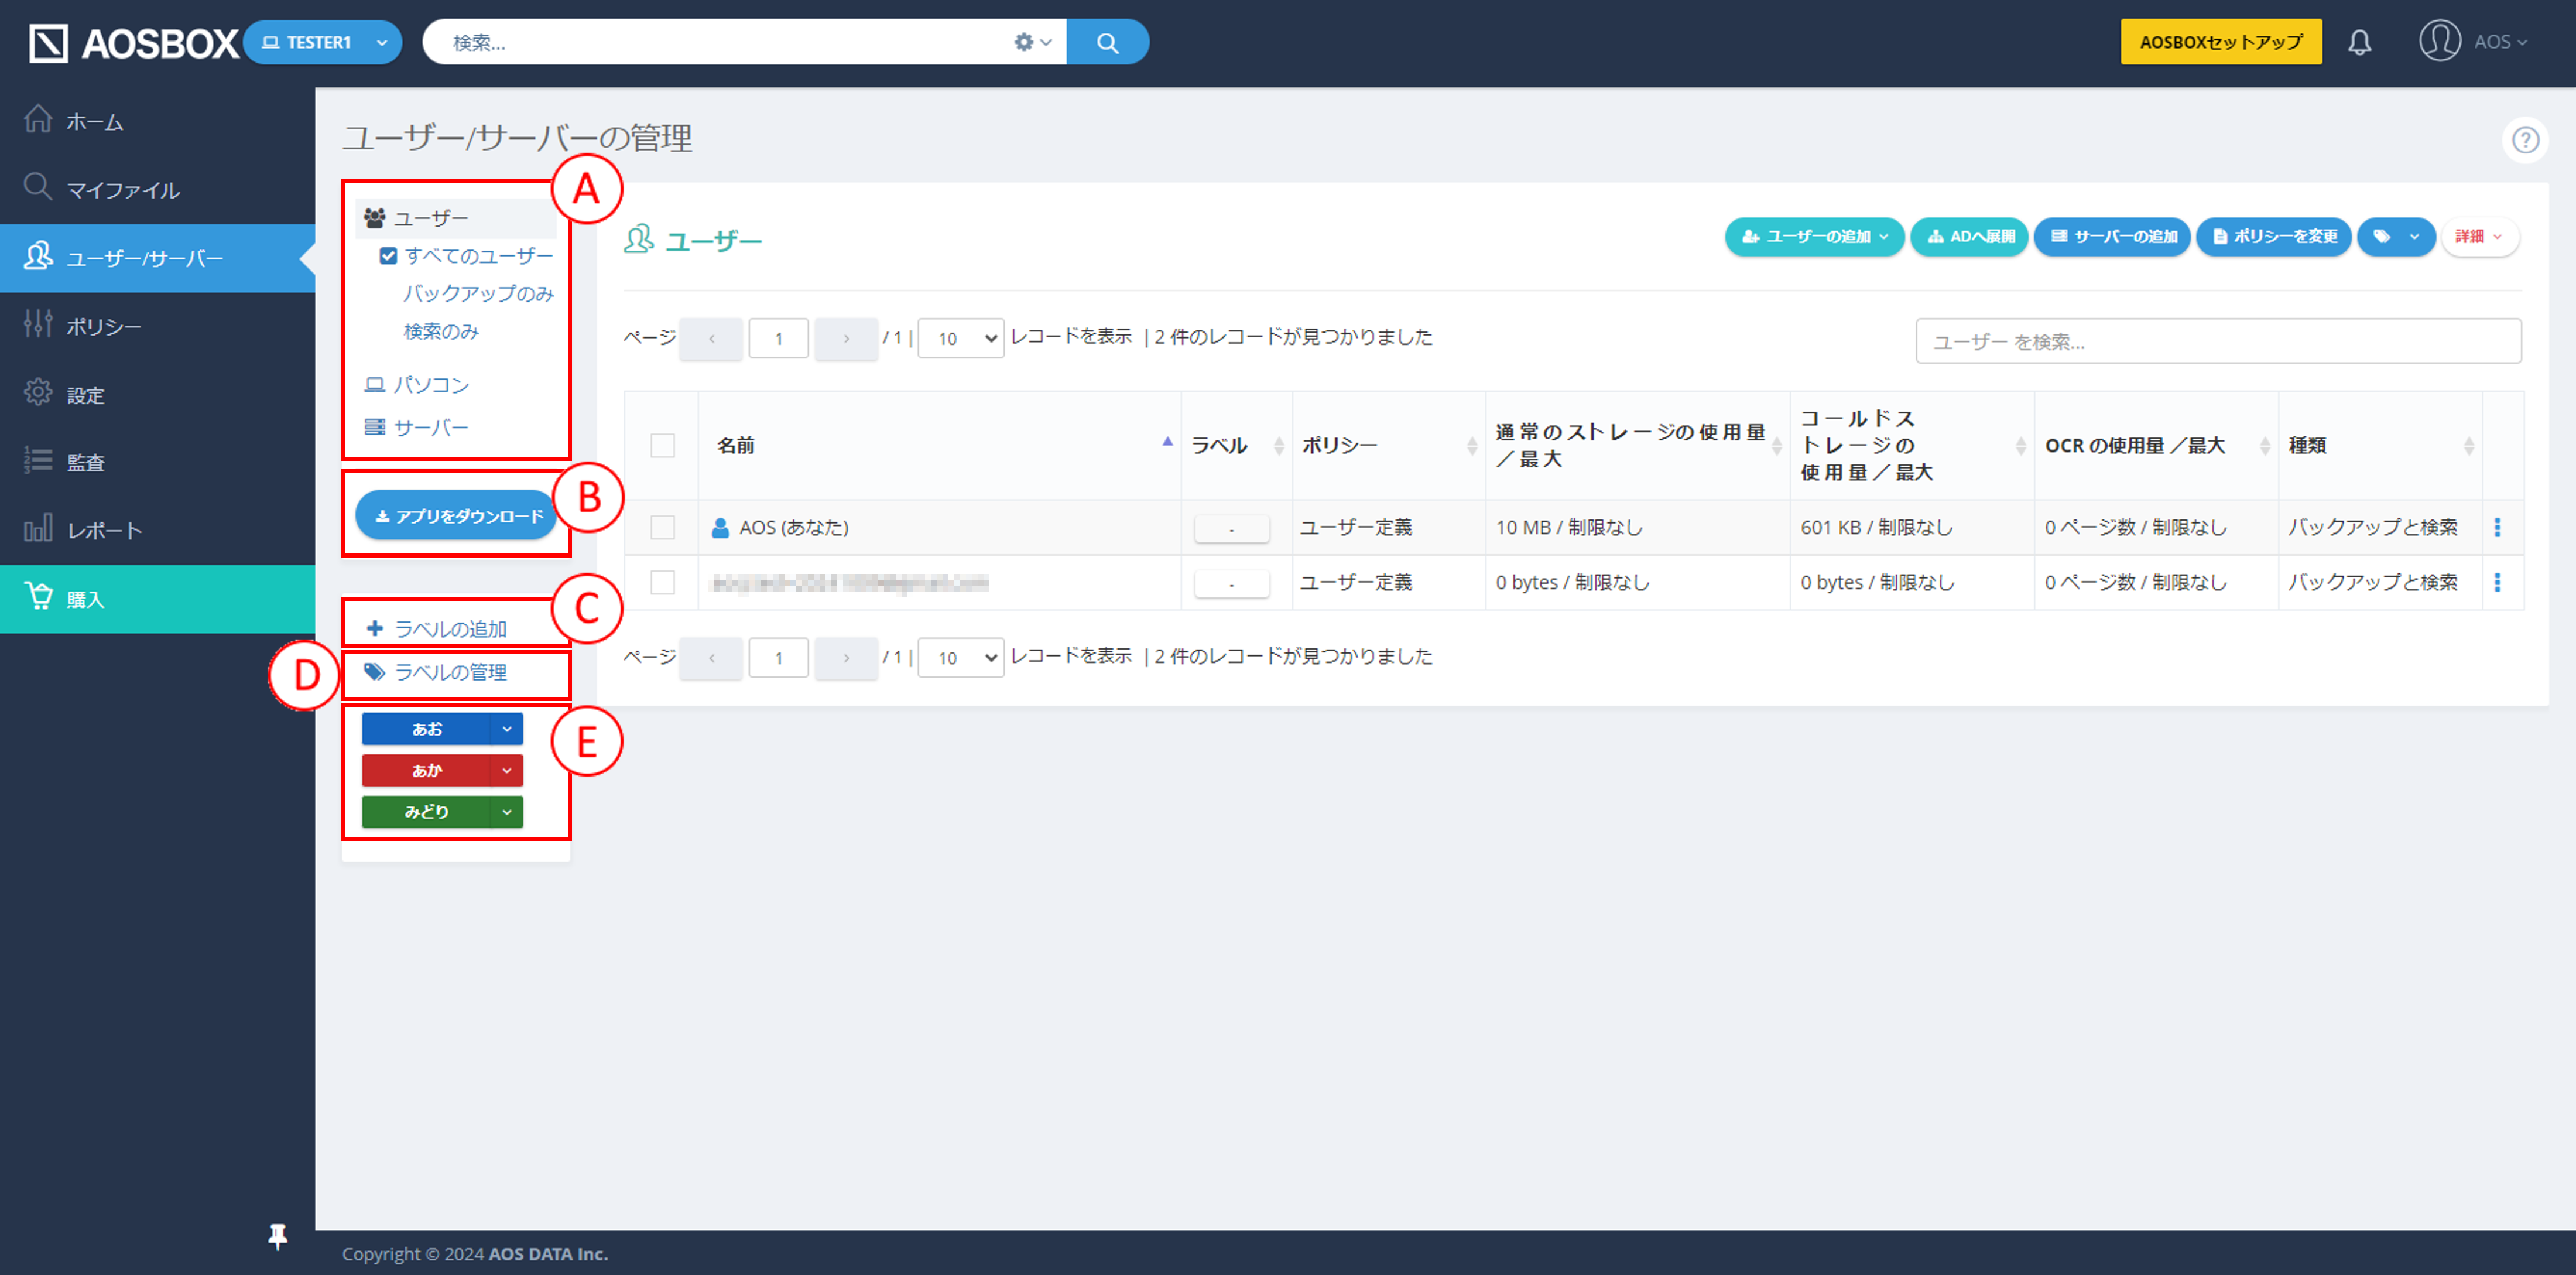Click bottom pager page number field
Screen dimensions: 2576x1275
pyautogui.click(x=778, y=658)
